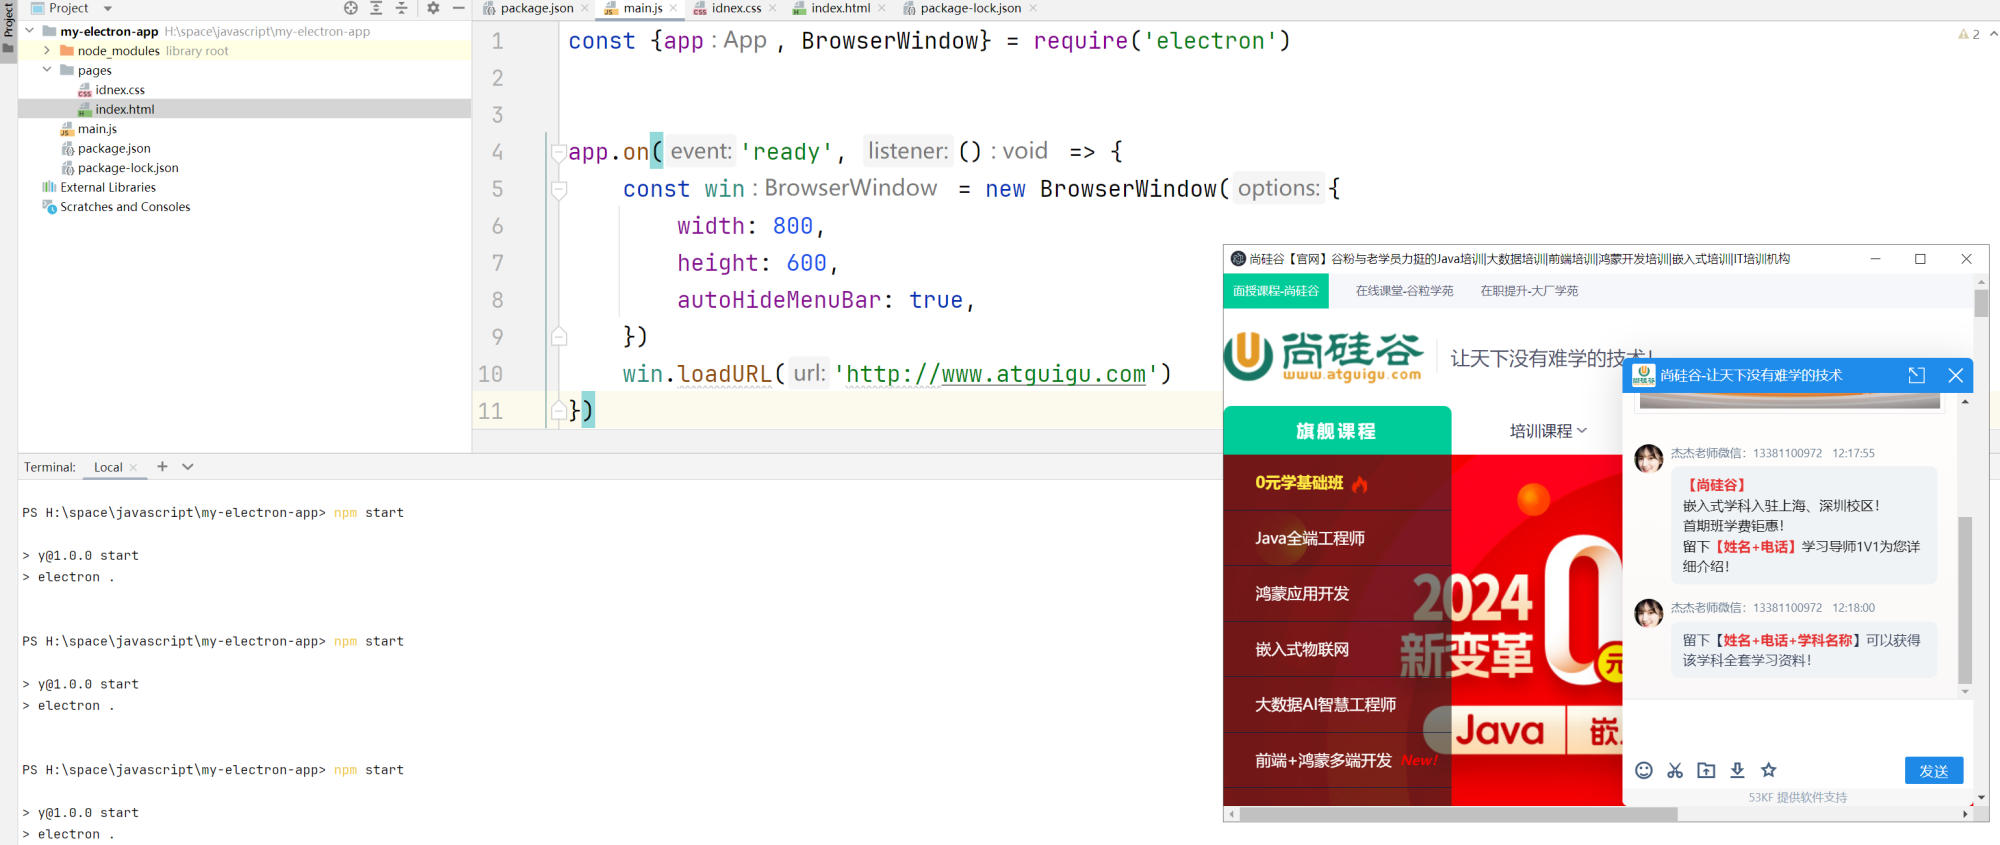
Task: Select idnex.css in the project tree
Action: (120, 90)
